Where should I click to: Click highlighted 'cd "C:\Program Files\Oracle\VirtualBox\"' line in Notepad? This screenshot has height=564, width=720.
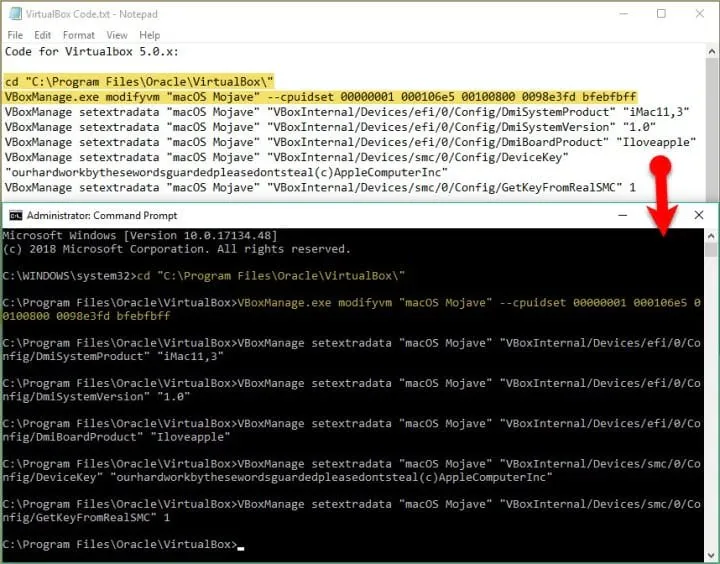click(139, 82)
